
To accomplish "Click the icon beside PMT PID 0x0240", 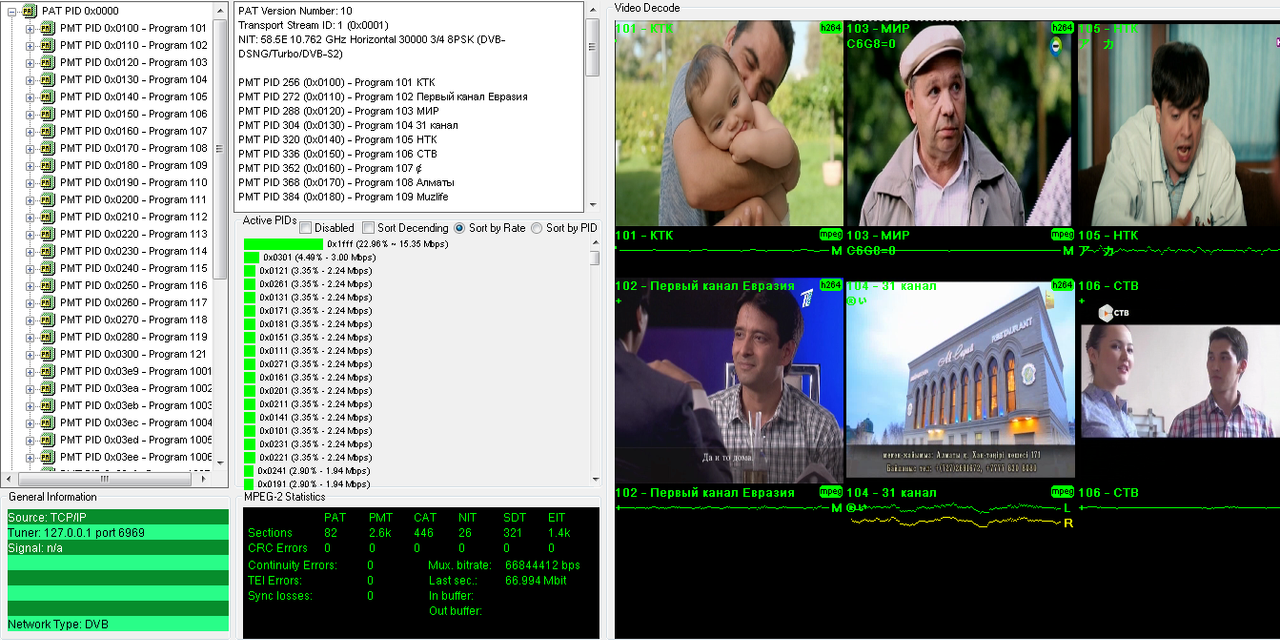I will click(x=46, y=268).
